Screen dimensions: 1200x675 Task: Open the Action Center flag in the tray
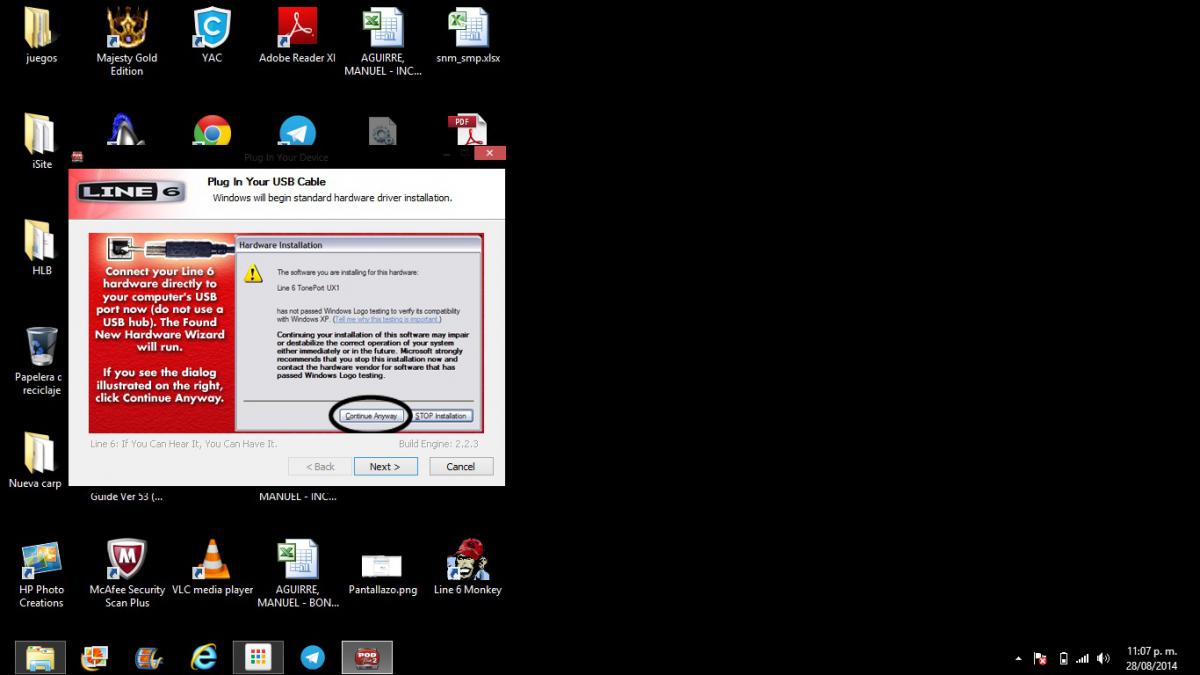[1040, 658]
